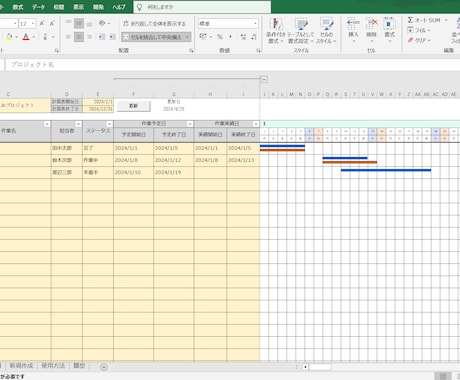
Task: Open the alignment (配置) dialog launcher
Action: pyautogui.click(x=191, y=51)
